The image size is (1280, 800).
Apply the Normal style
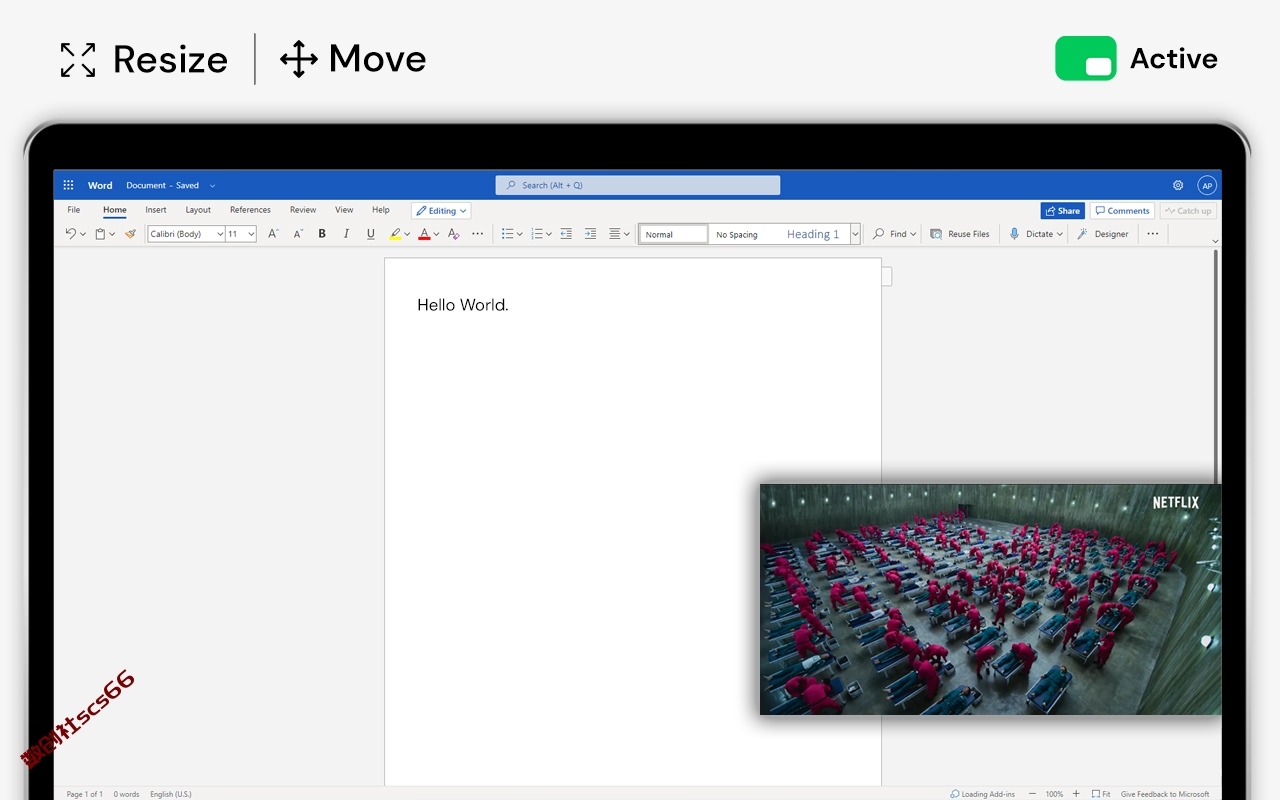pos(674,234)
